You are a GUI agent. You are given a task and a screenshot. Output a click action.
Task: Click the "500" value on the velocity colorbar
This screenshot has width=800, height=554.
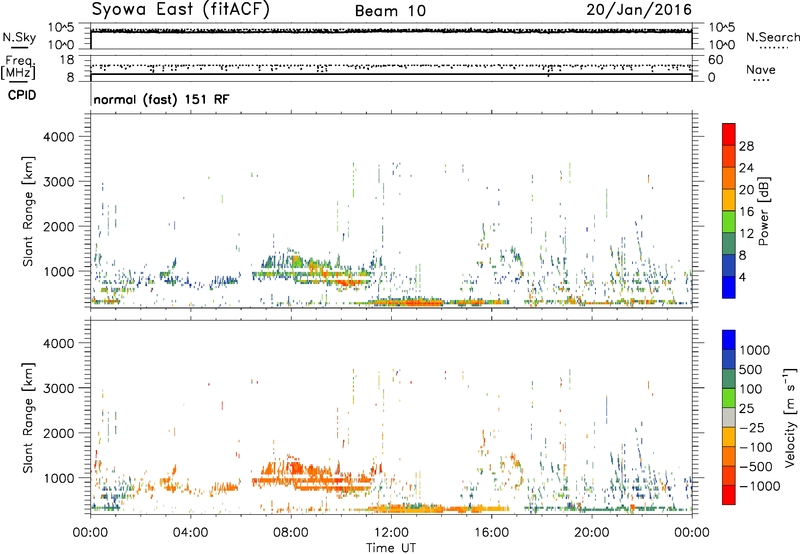(751, 369)
